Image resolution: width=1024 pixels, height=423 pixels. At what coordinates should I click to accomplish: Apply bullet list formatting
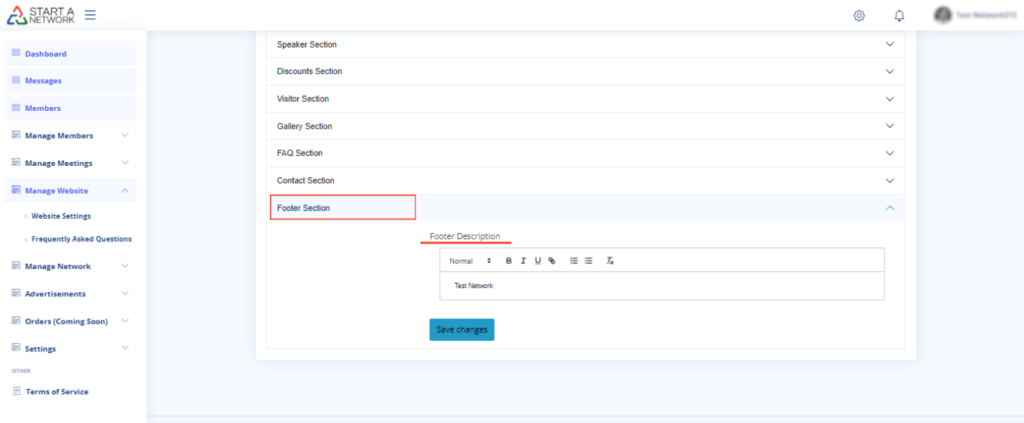[589, 260]
